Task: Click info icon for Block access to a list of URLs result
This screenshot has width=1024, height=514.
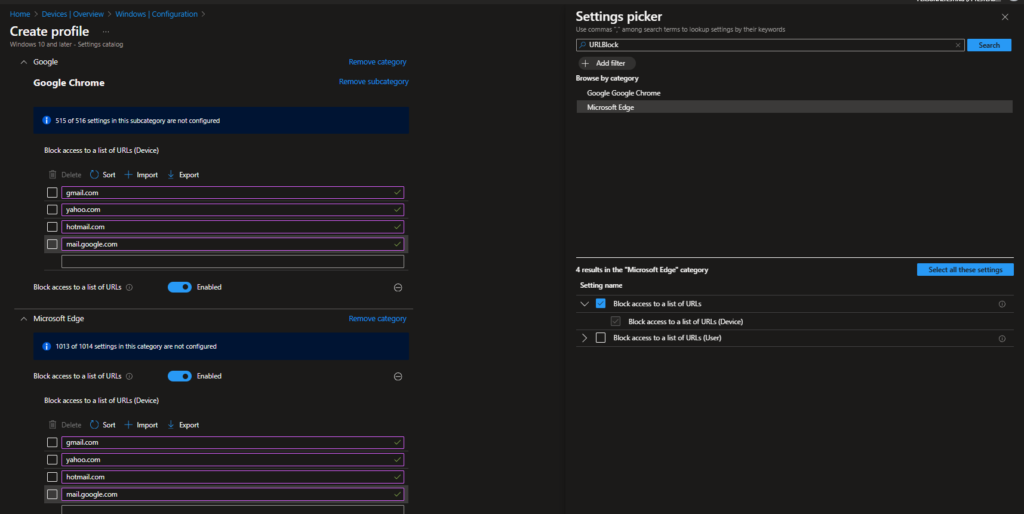Action: coord(1002,304)
